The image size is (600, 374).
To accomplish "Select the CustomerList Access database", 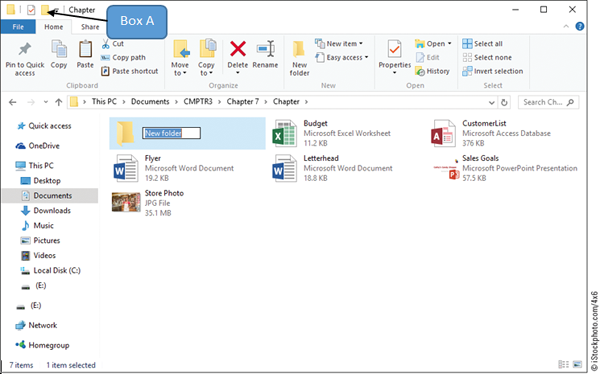I will [491, 133].
